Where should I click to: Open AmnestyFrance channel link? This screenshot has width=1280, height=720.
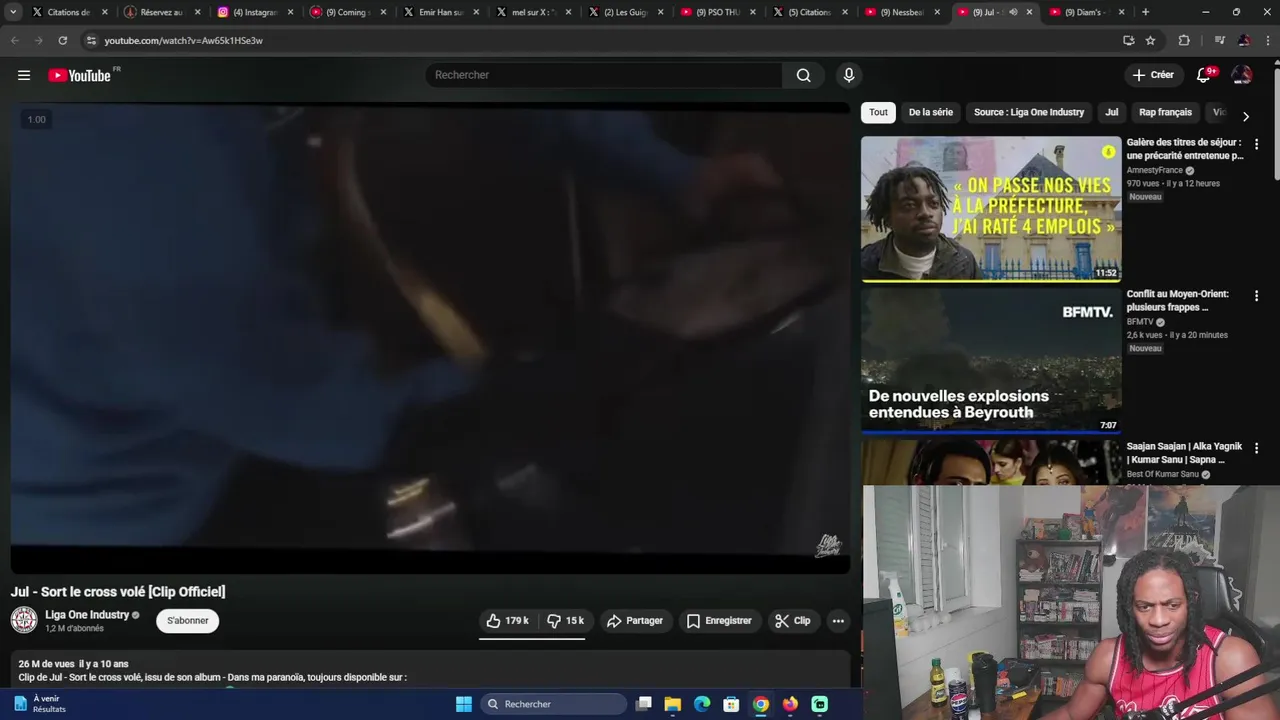(1154, 170)
